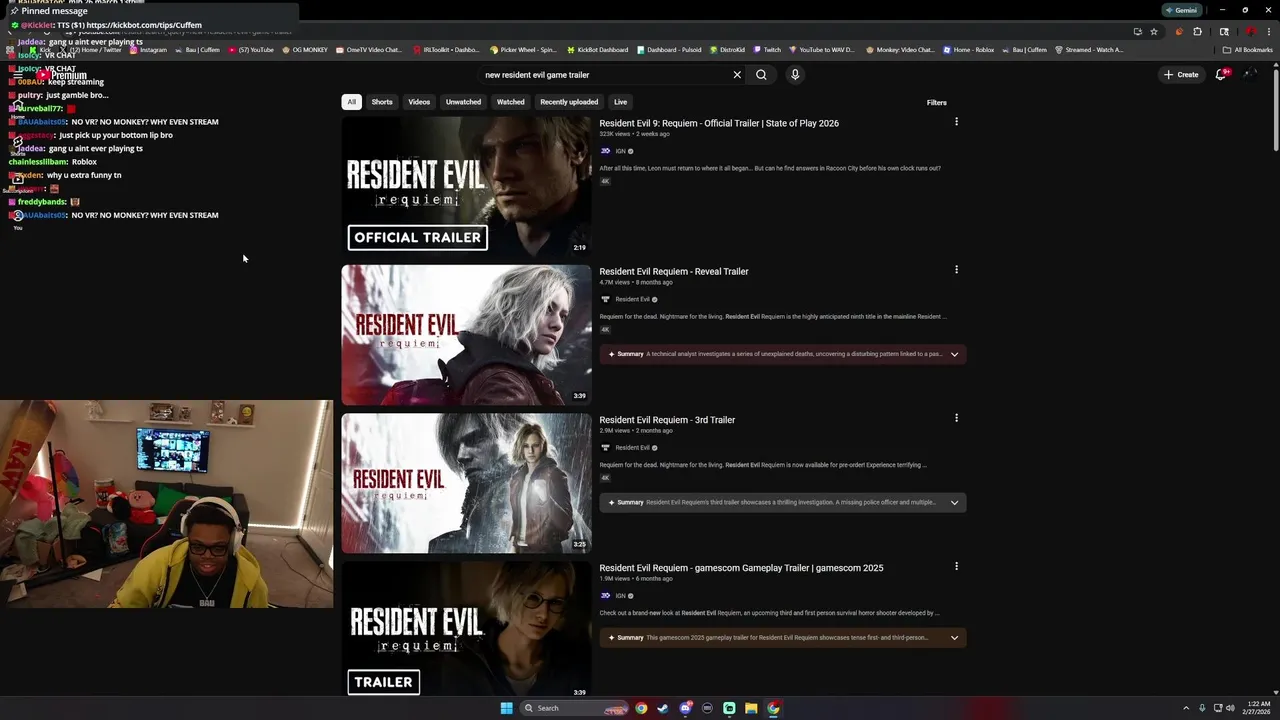This screenshot has width=1280, height=720.
Task: Clear the YouTube search box text
Action: click(737, 75)
